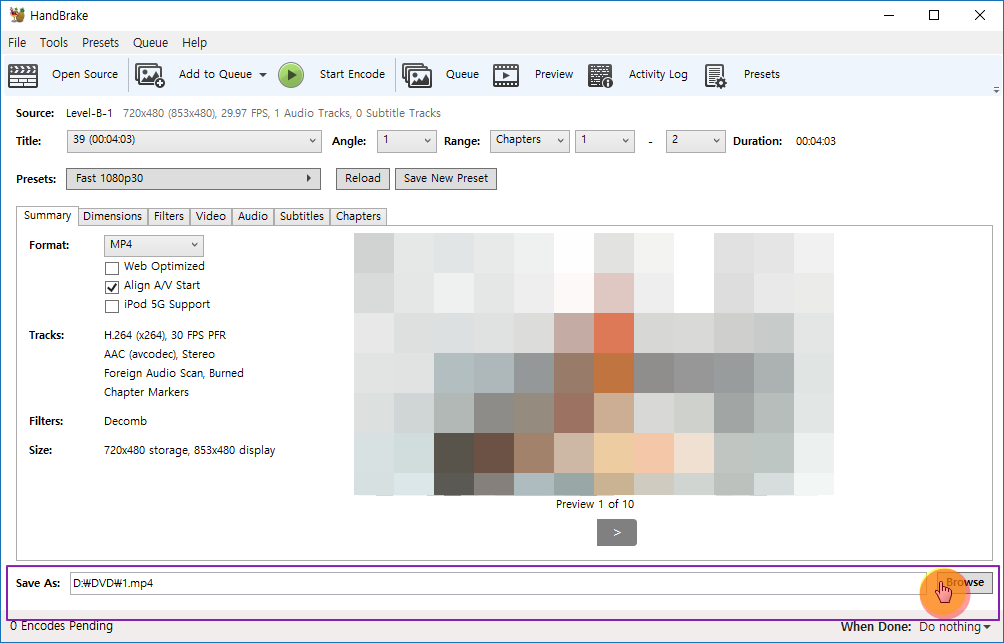Click the Save New Preset button
Viewport: 1004px width, 643px height.
pos(446,179)
